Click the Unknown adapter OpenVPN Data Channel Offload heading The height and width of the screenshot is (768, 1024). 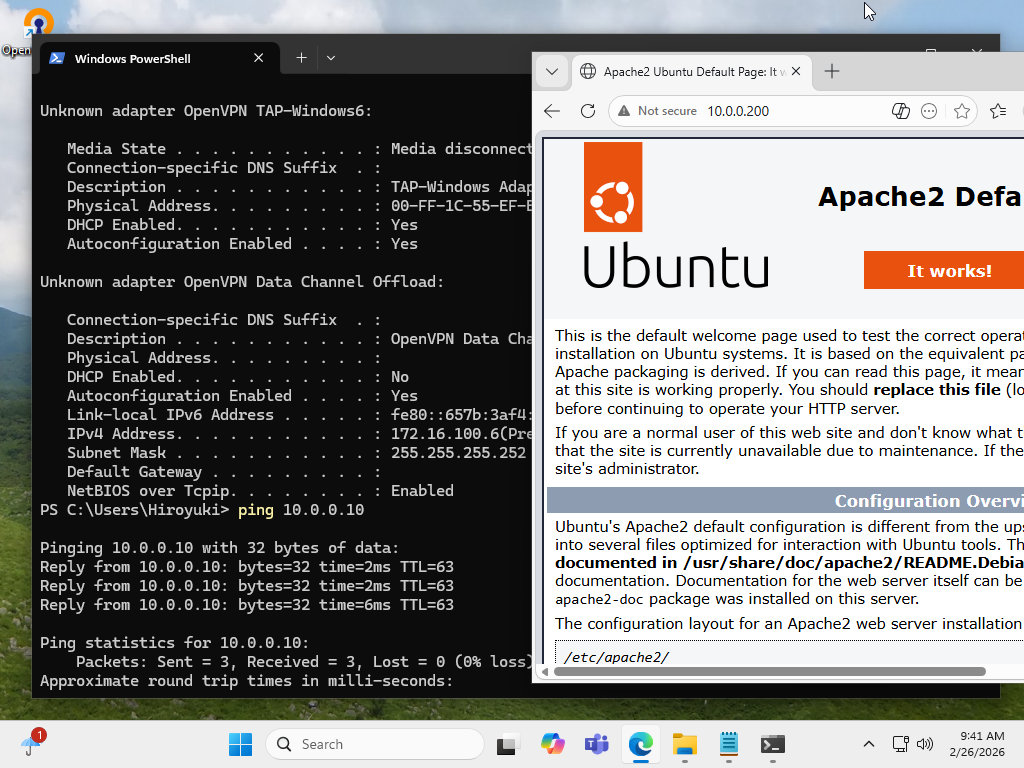pos(242,282)
